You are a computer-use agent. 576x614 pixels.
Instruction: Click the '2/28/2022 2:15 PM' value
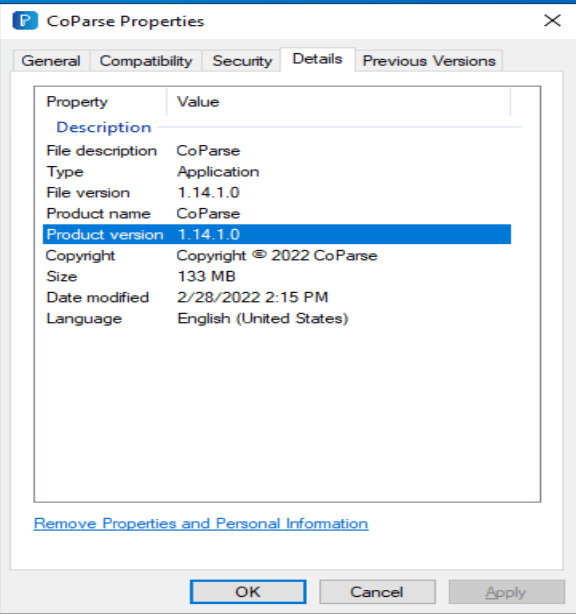(x=252, y=297)
